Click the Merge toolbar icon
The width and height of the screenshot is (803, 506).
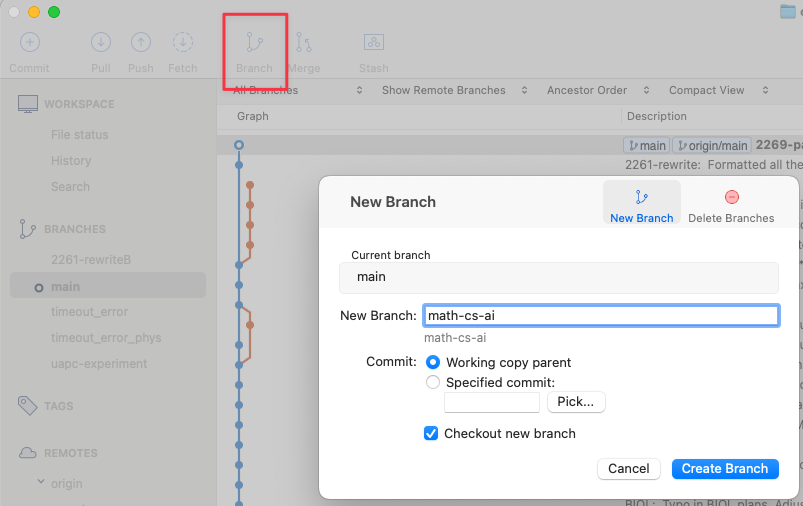[x=304, y=43]
